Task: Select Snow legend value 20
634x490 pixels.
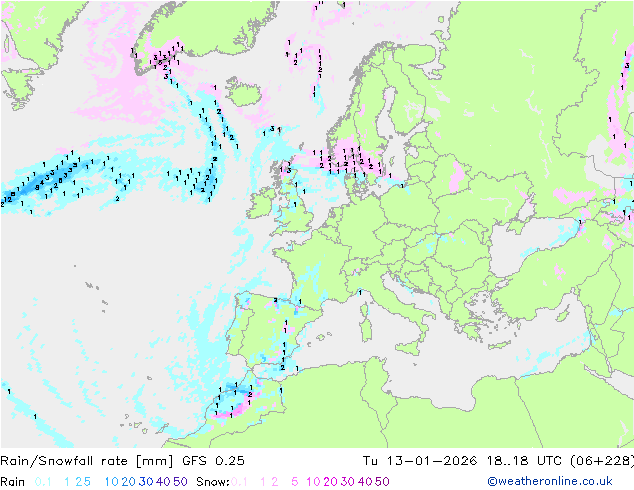Action: [330, 482]
